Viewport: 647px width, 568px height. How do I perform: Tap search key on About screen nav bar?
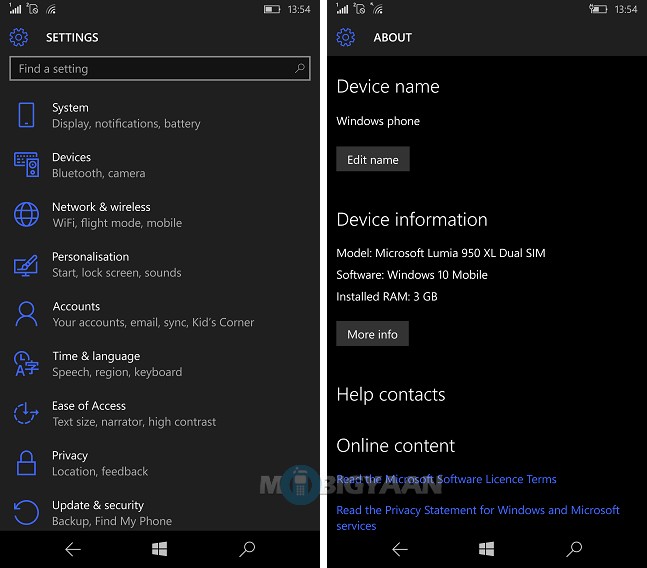coord(574,549)
